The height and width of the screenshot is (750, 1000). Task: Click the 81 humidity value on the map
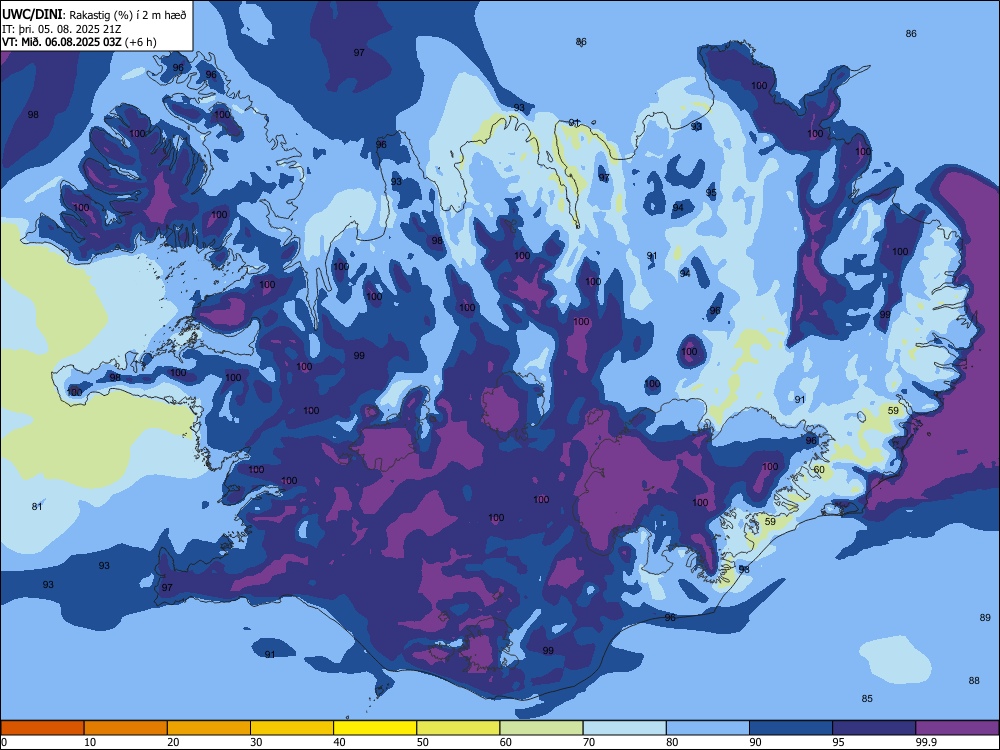[37, 506]
